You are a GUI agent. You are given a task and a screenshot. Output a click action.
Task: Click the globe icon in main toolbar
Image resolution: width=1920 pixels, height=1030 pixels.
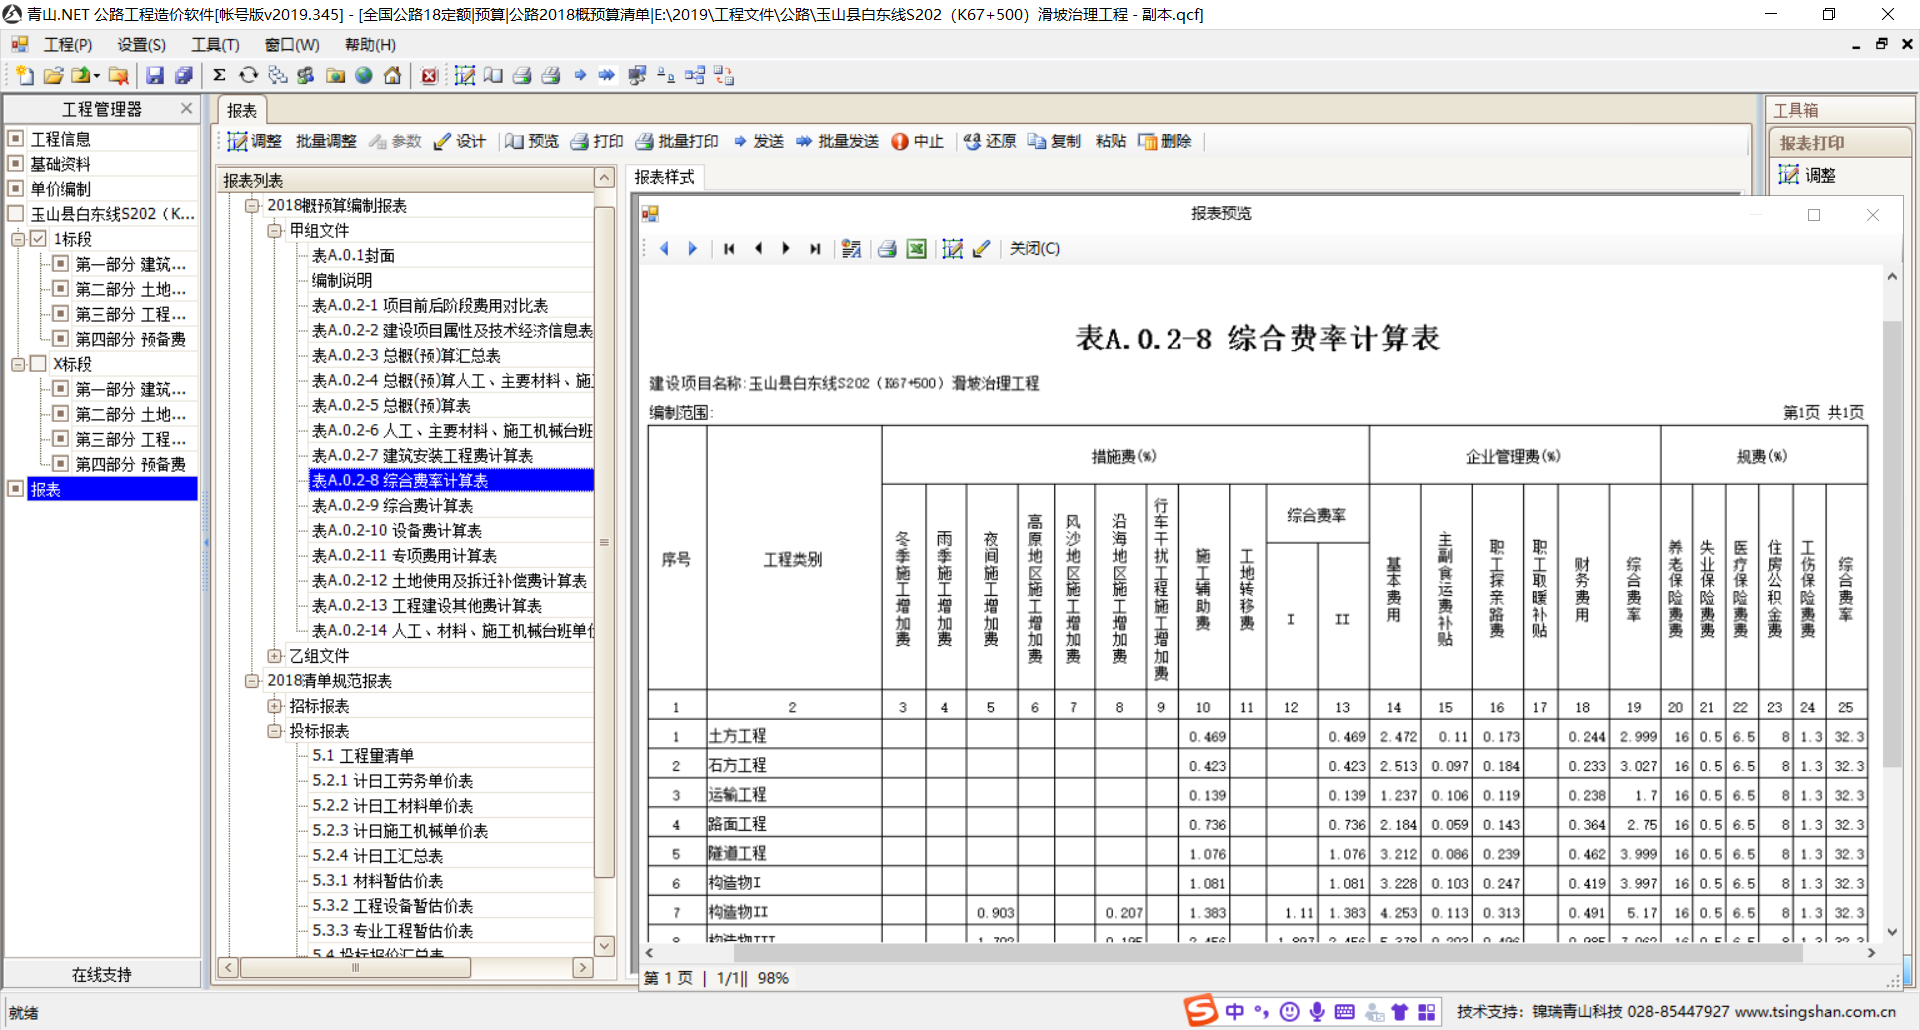click(364, 75)
